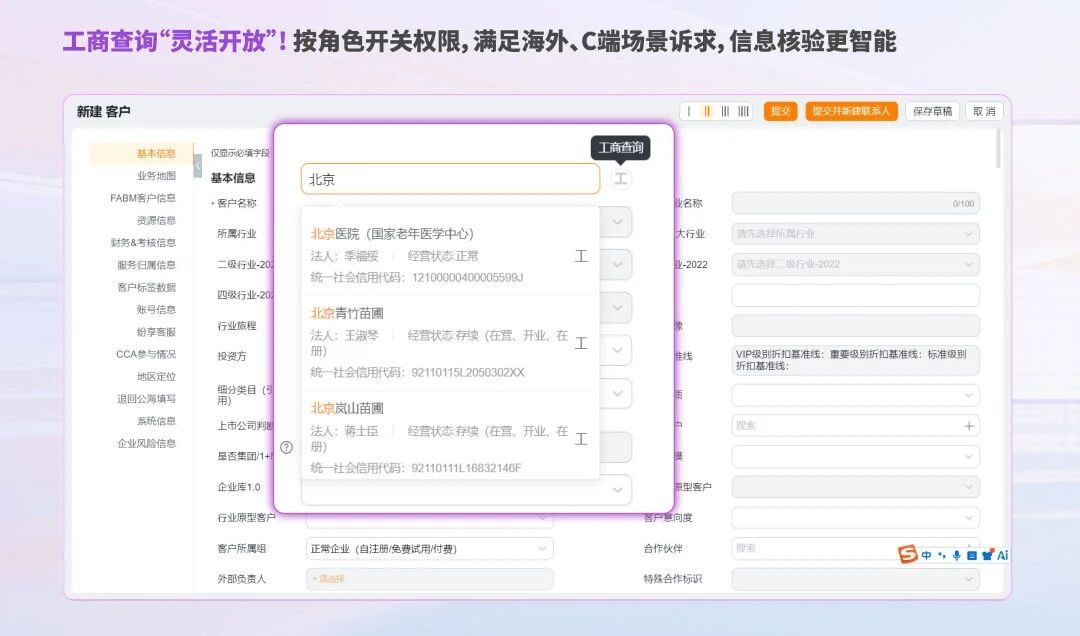Click the 保存草稿 button
Image resolution: width=1080 pixels, height=636 pixels.
click(932, 112)
